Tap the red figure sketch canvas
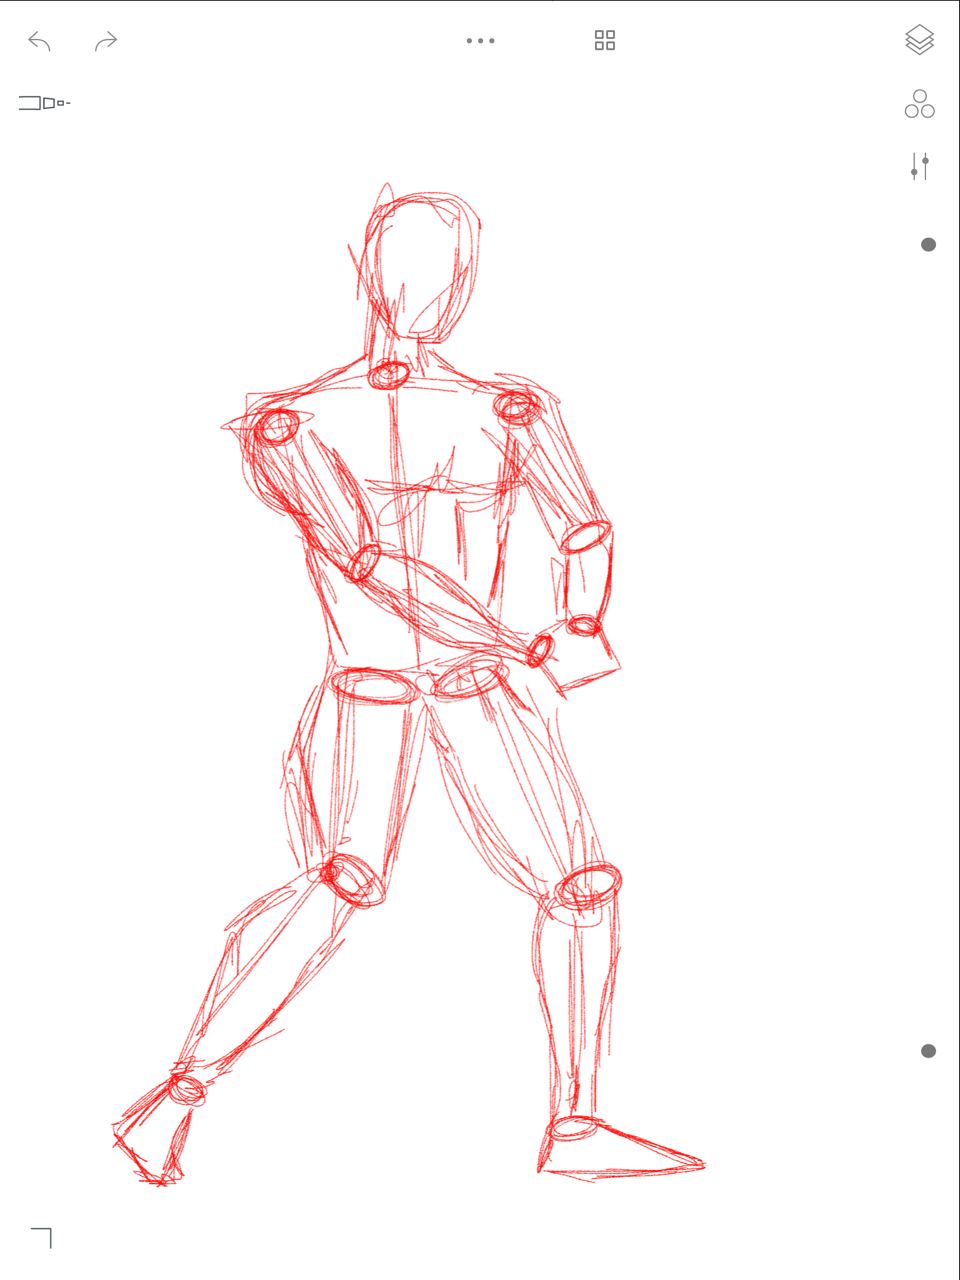Screen dimensions: 960x1280 (x=410, y=685)
